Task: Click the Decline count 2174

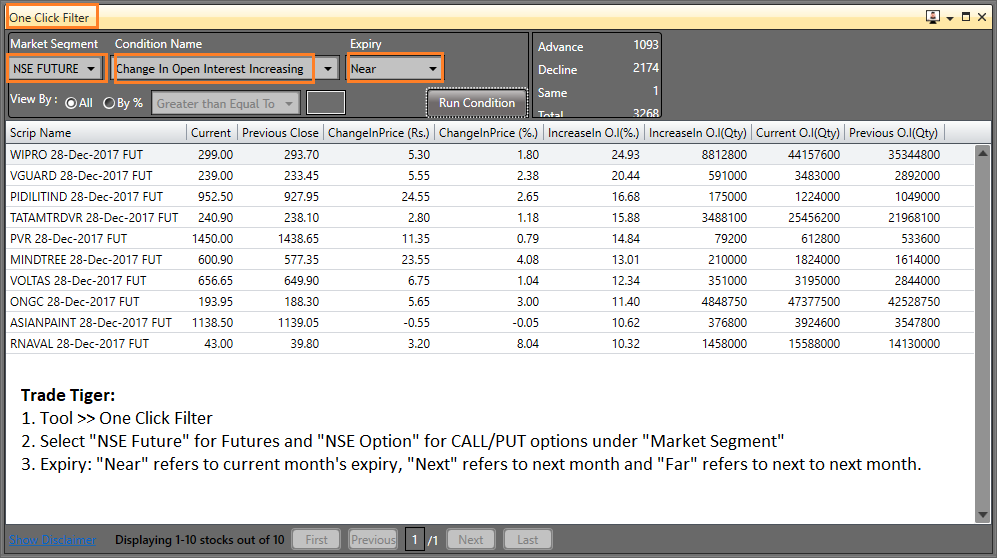Action: (645, 68)
